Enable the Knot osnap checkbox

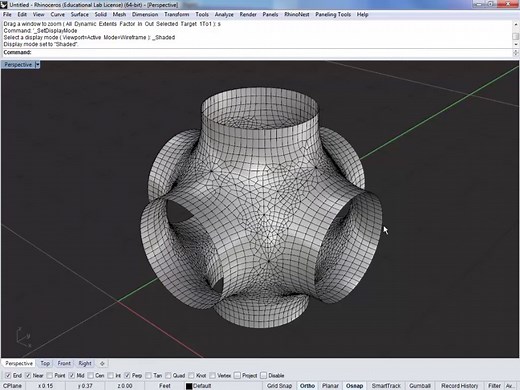click(x=191, y=376)
